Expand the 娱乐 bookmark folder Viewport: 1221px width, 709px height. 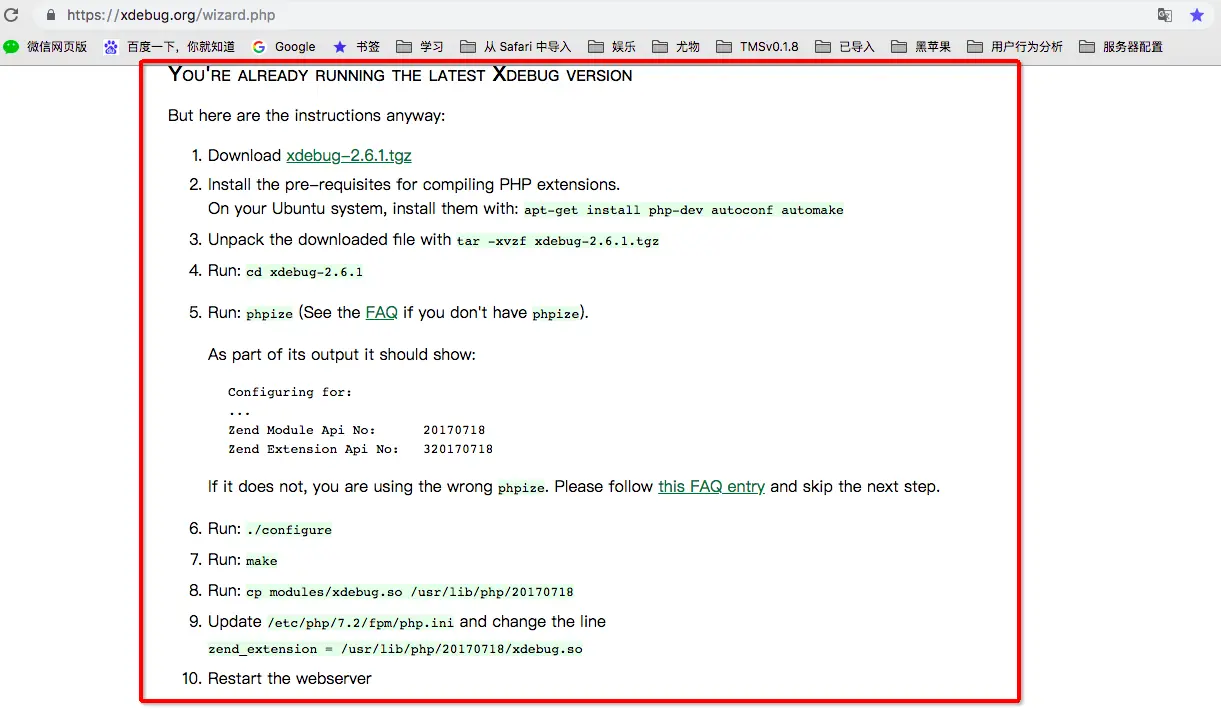[612, 46]
